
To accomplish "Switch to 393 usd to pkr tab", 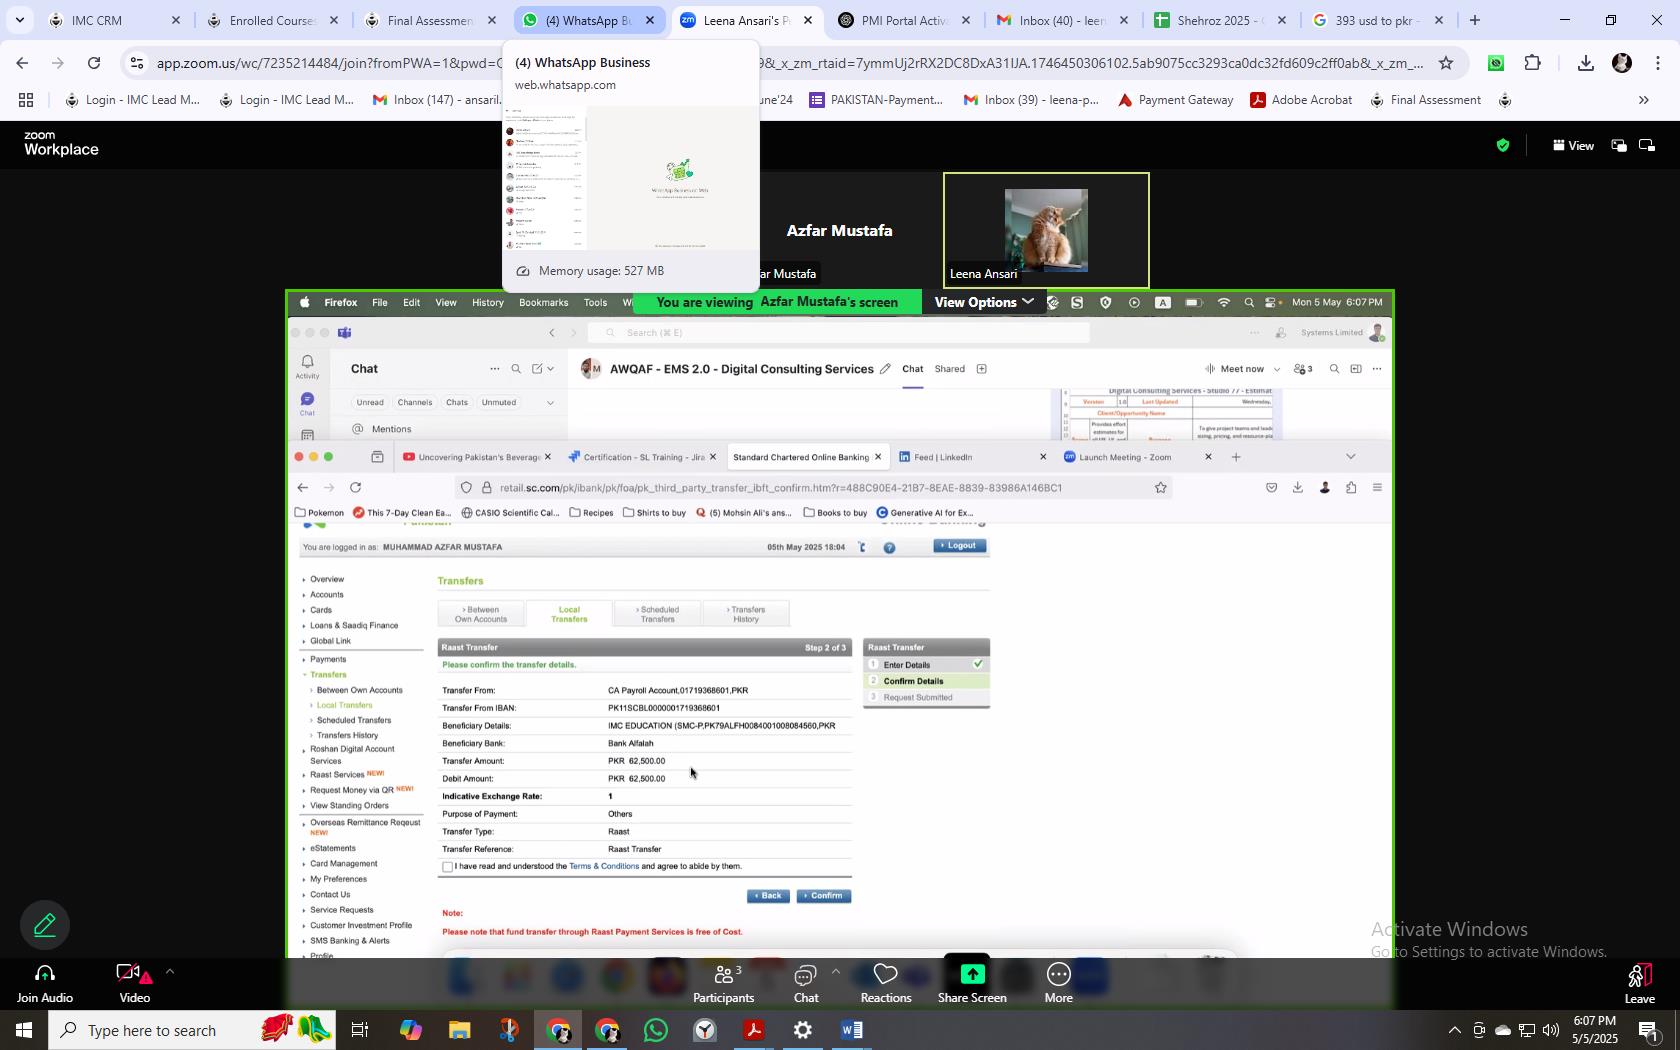I will click(1377, 20).
